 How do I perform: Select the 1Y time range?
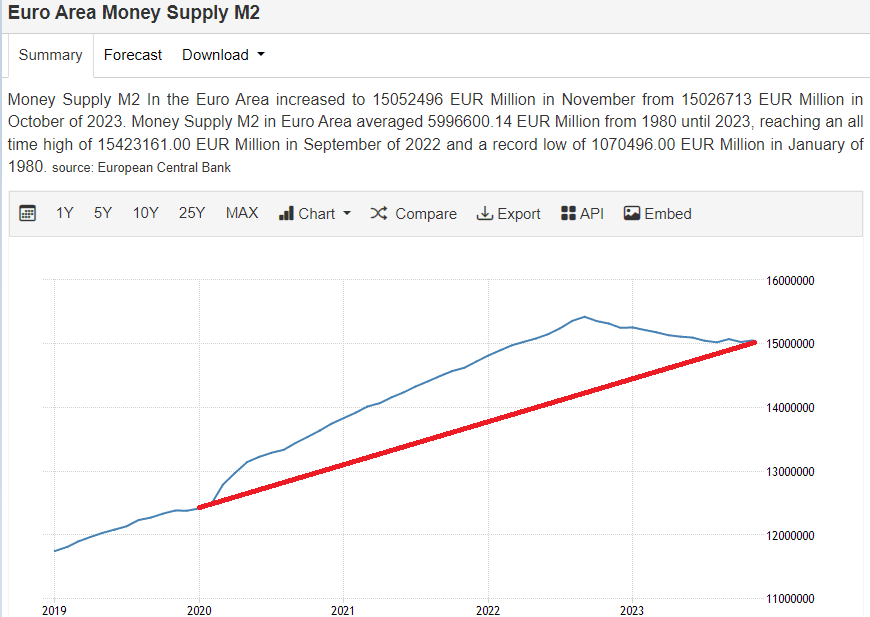pos(64,213)
